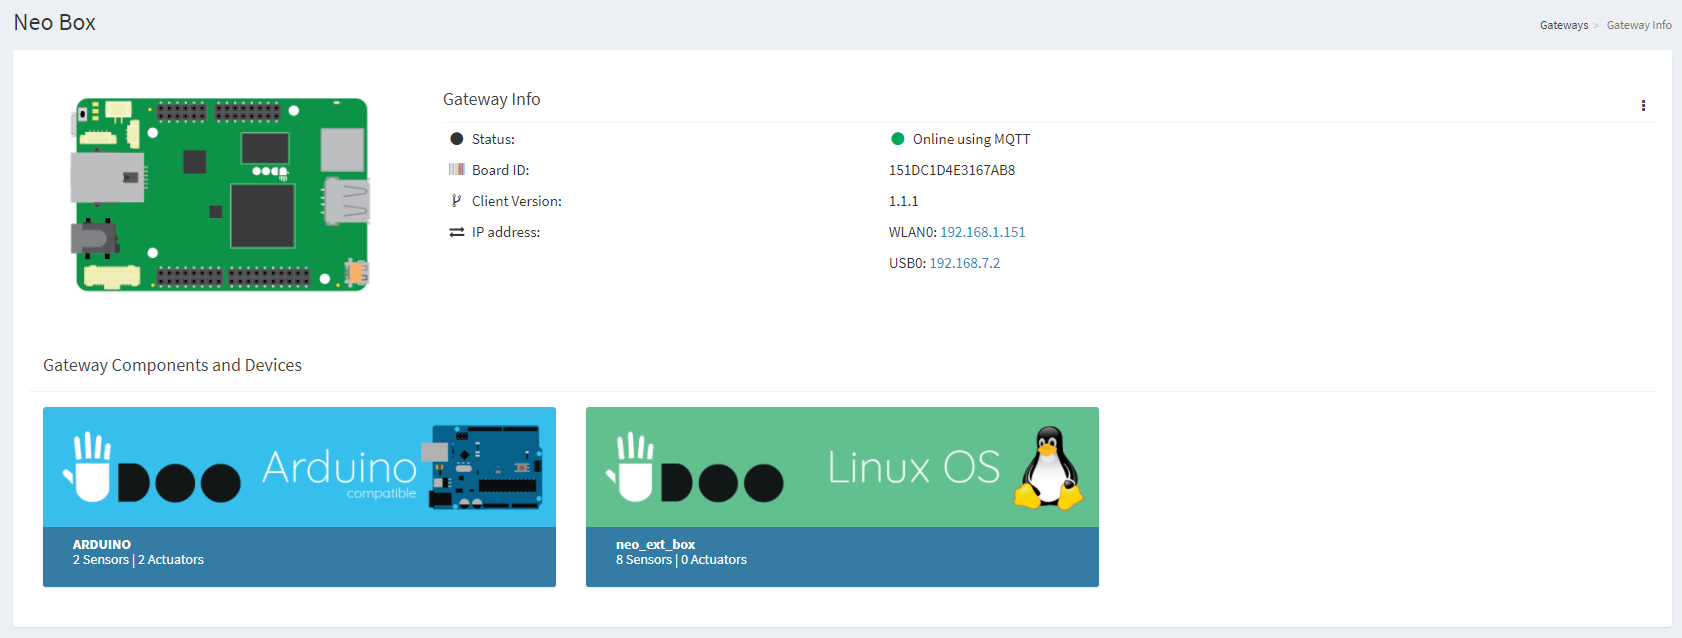Open the Arduino compatible component card
The width and height of the screenshot is (1682, 638).
pyautogui.click(x=299, y=497)
